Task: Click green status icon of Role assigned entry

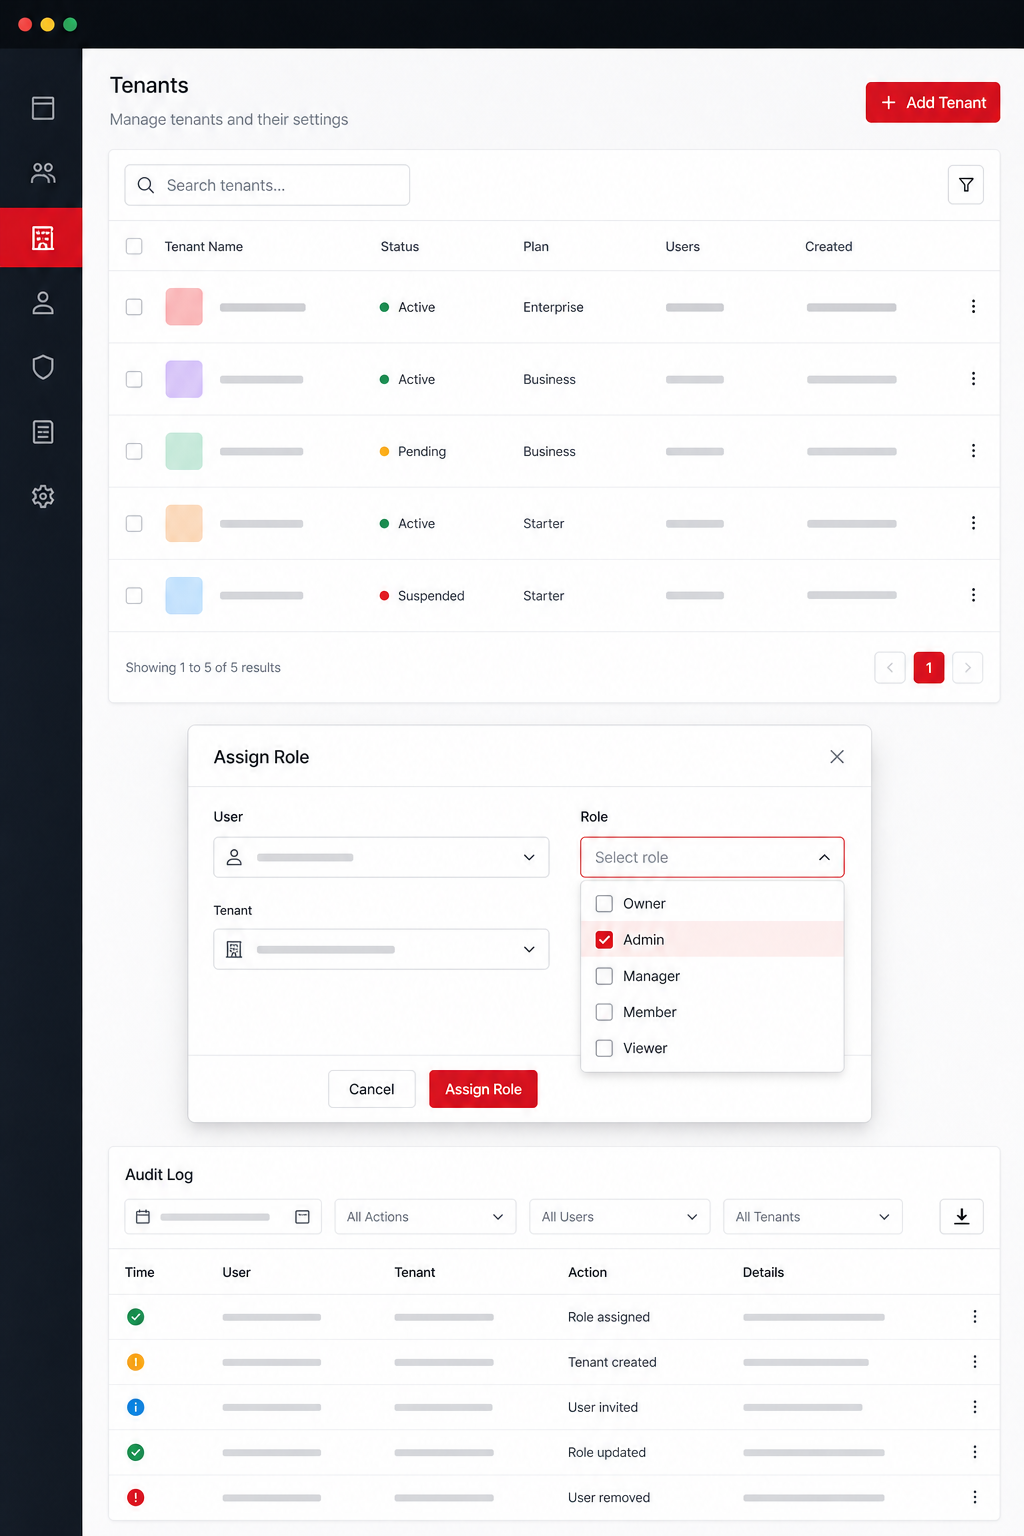Action: pyautogui.click(x=136, y=1317)
